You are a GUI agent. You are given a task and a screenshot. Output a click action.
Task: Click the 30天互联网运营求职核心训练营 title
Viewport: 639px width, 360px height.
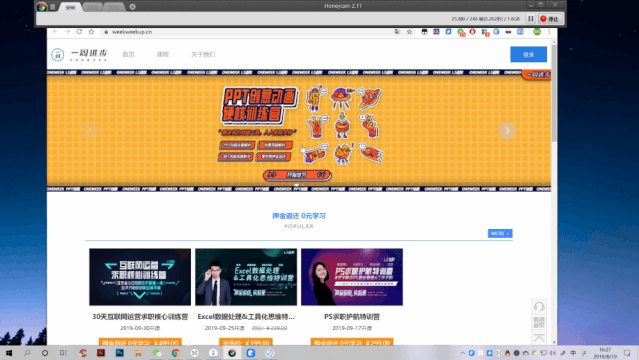click(x=140, y=316)
